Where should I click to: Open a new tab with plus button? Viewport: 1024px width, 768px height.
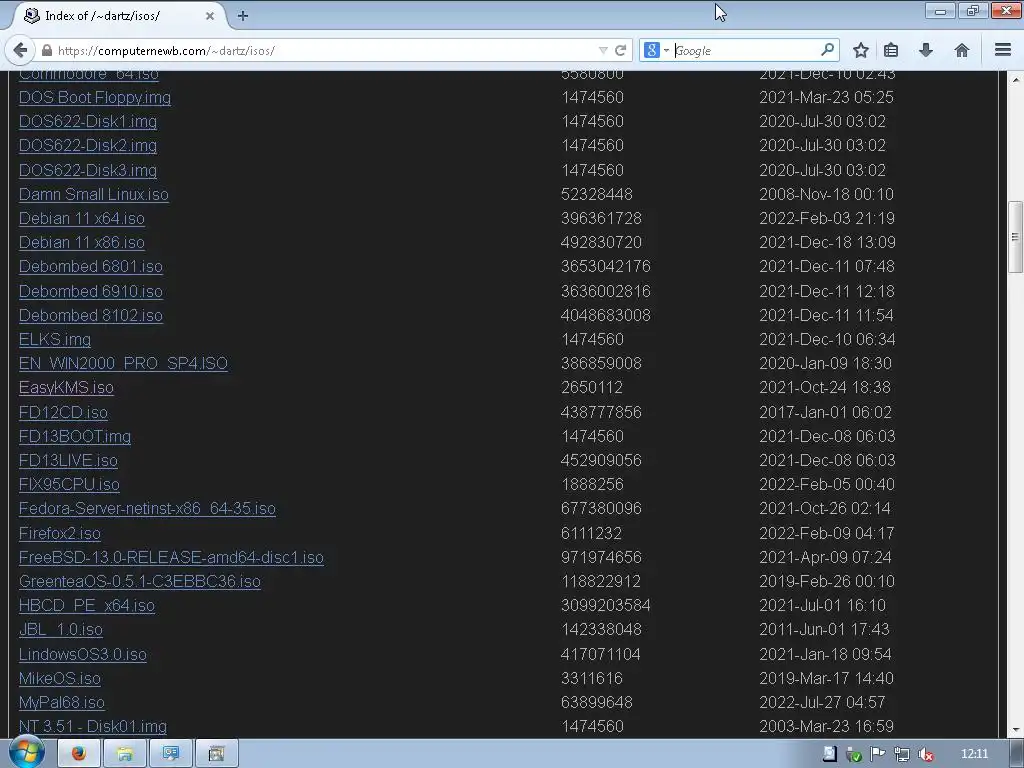coord(243,16)
